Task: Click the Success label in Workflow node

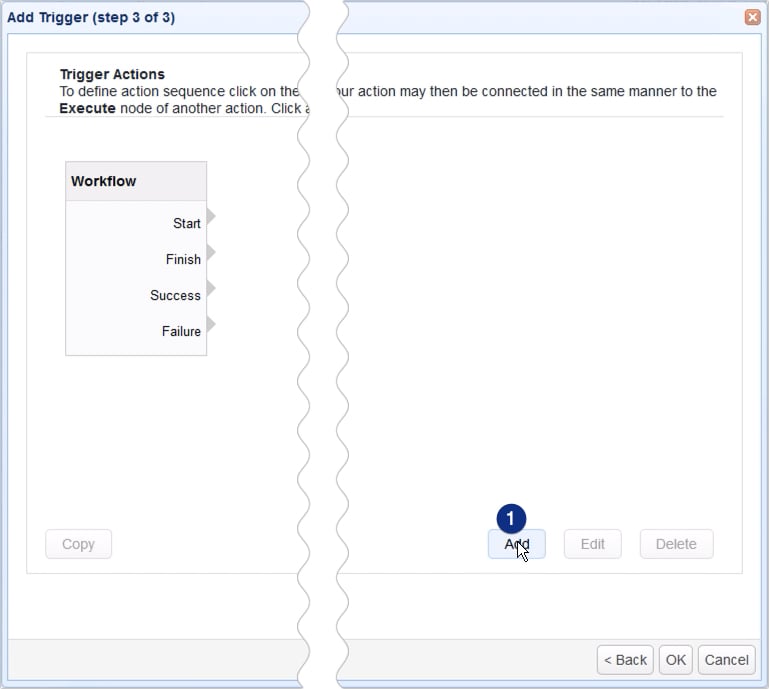Action: 175,295
